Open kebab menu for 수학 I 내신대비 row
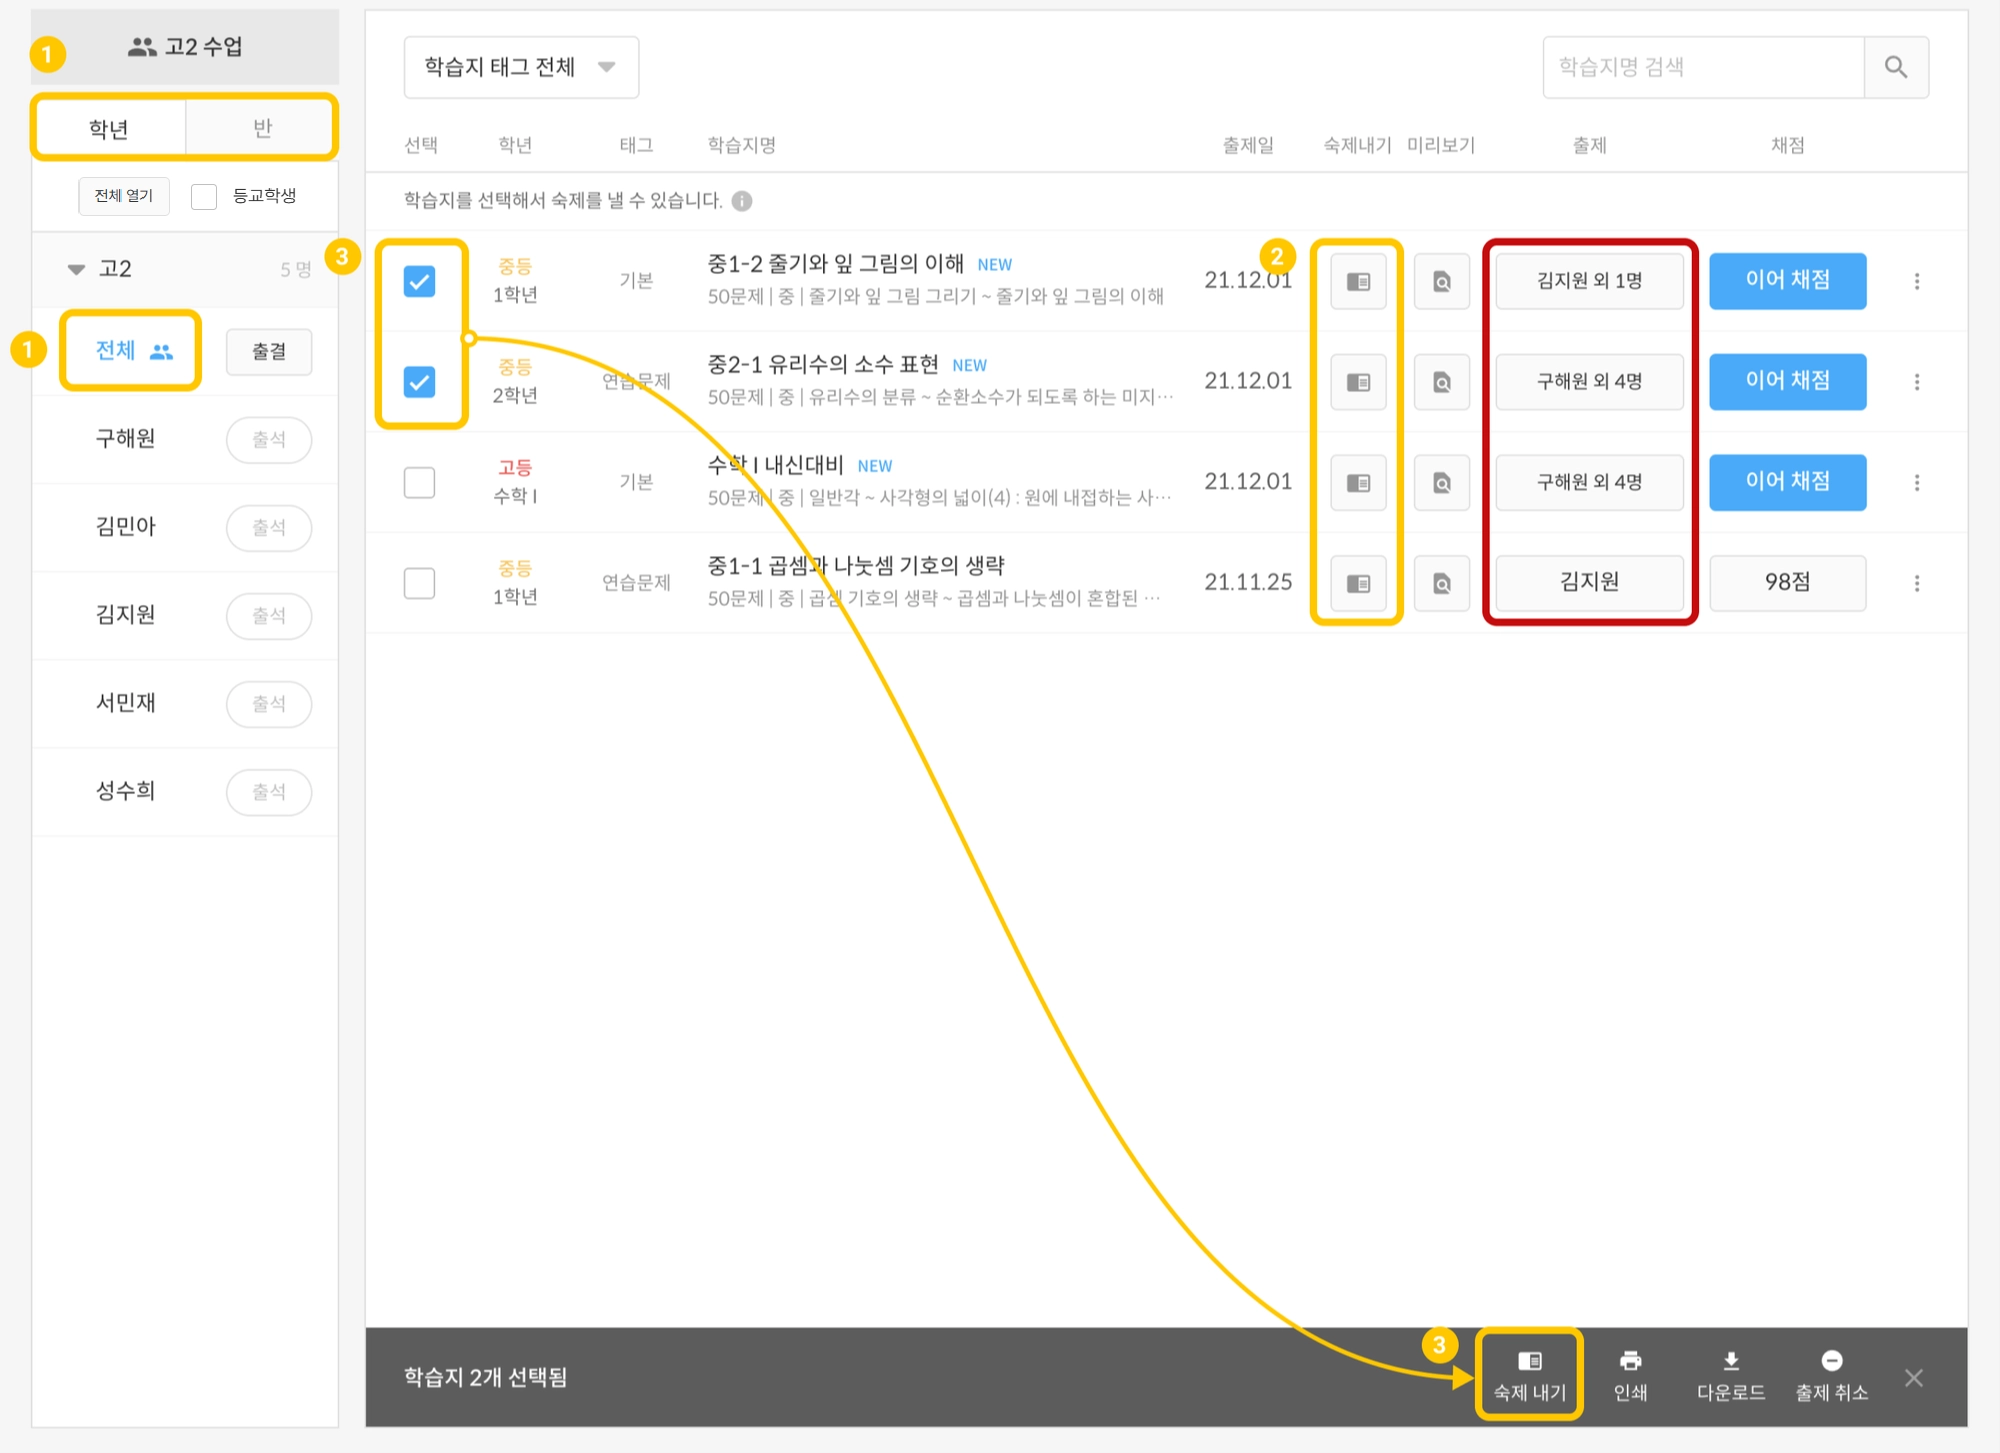Image resolution: width=2000 pixels, height=1453 pixels. coord(1916,483)
